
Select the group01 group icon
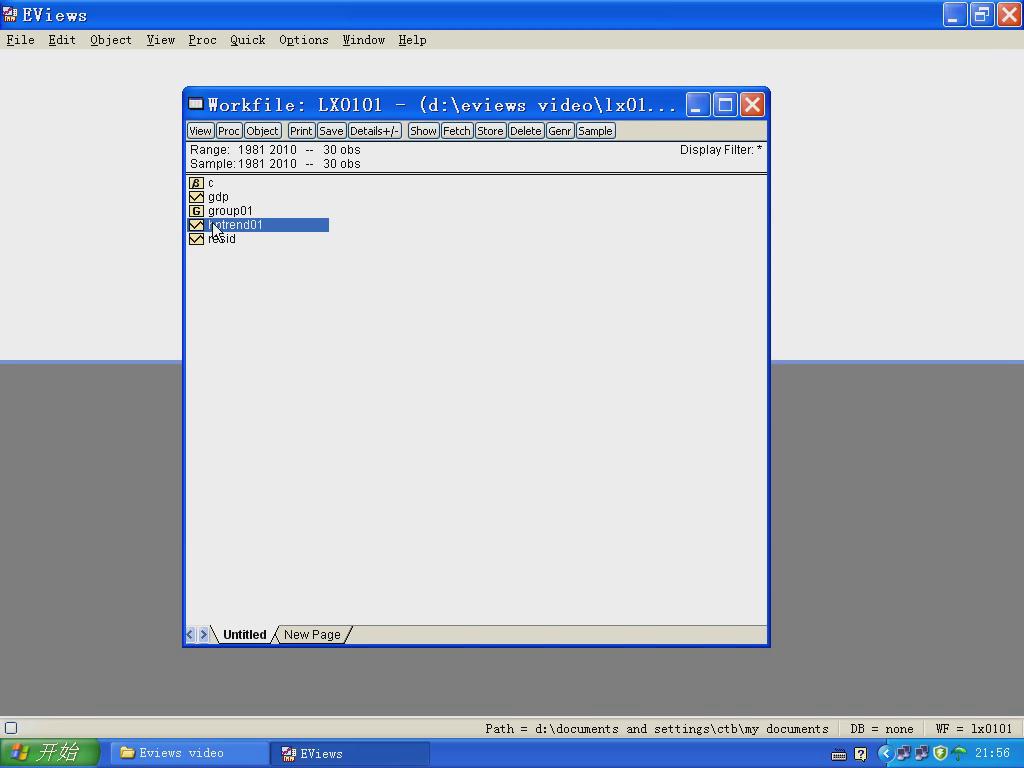click(x=196, y=211)
